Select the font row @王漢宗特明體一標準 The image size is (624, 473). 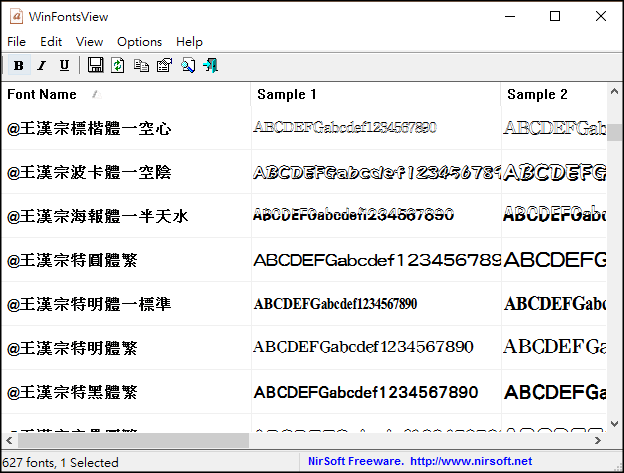pyautogui.click(x=304, y=304)
